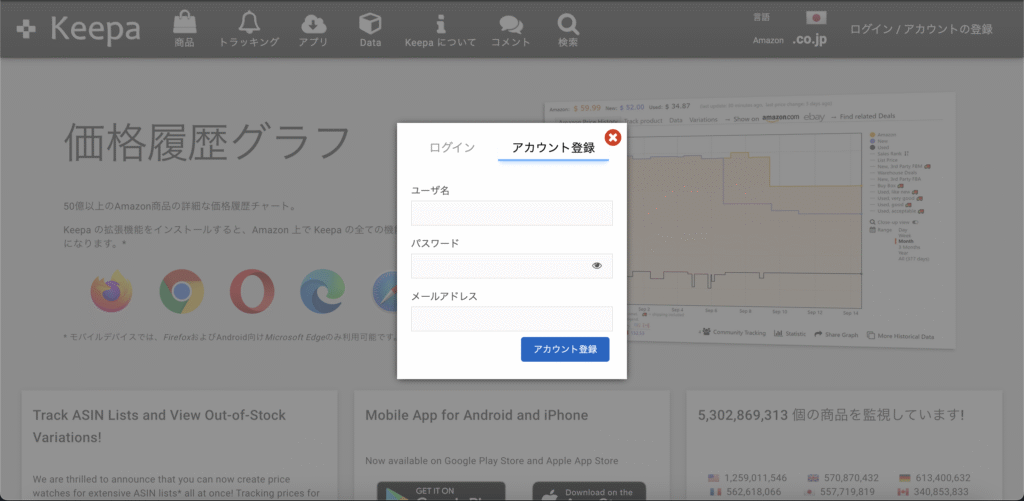
Task: Click the Firefox browser icon
Action: tap(112, 291)
